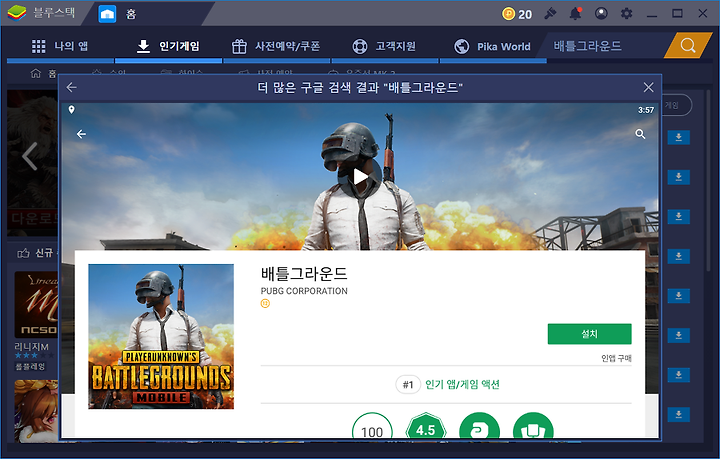Click Play Store search magnifier icon
The height and width of the screenshot is (459, 720).
click(x=640, y=134)
